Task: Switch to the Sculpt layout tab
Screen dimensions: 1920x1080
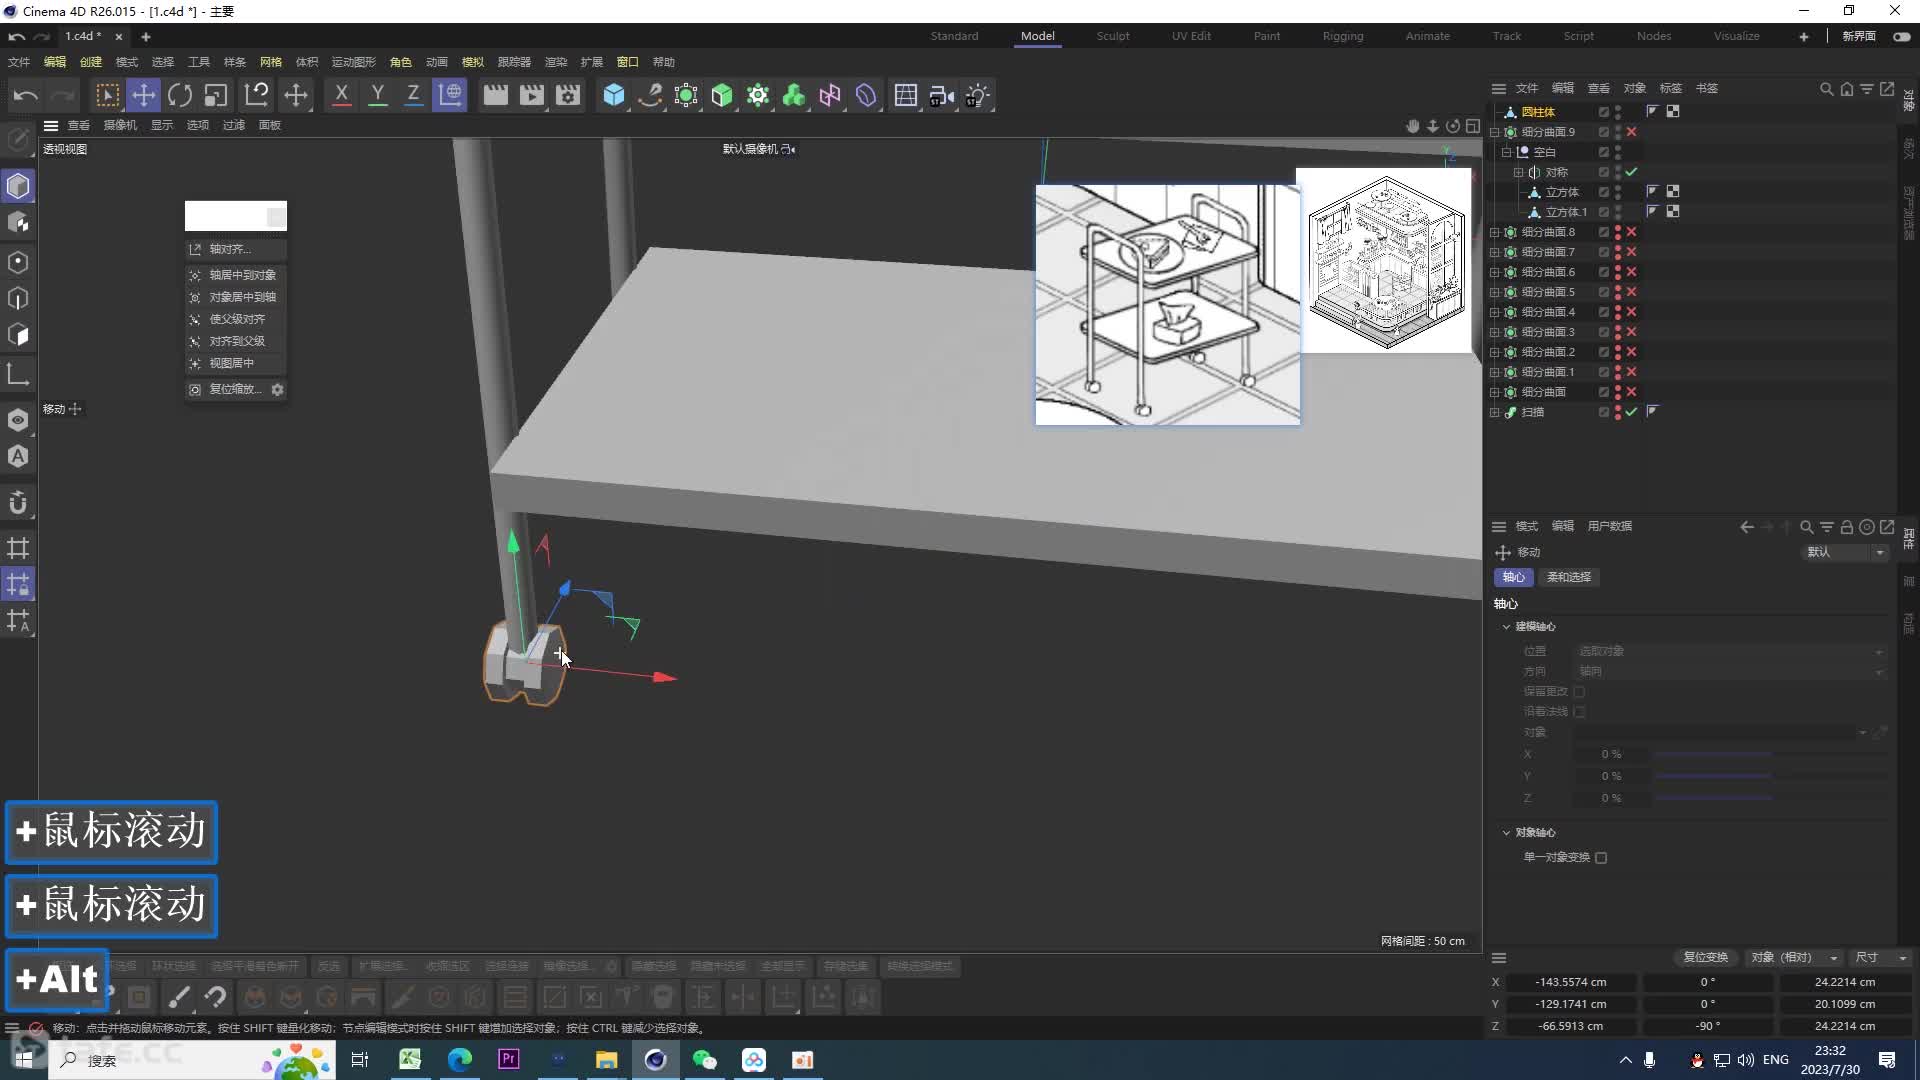Action: (x=1112, y=36)
